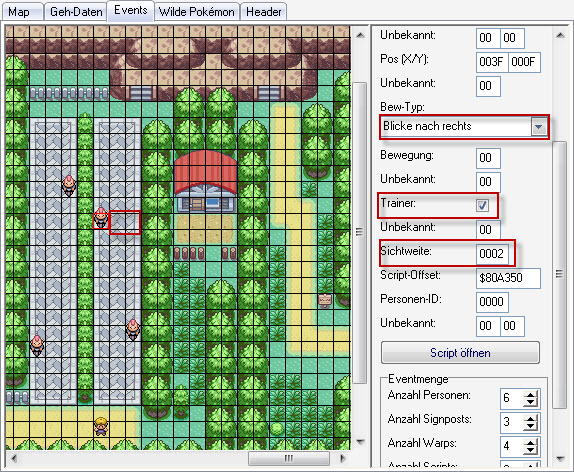Screen dimensions: 574x473
Task: Edit second Unbekannt byte below Personen-ID
Action: tap(512, 326)
